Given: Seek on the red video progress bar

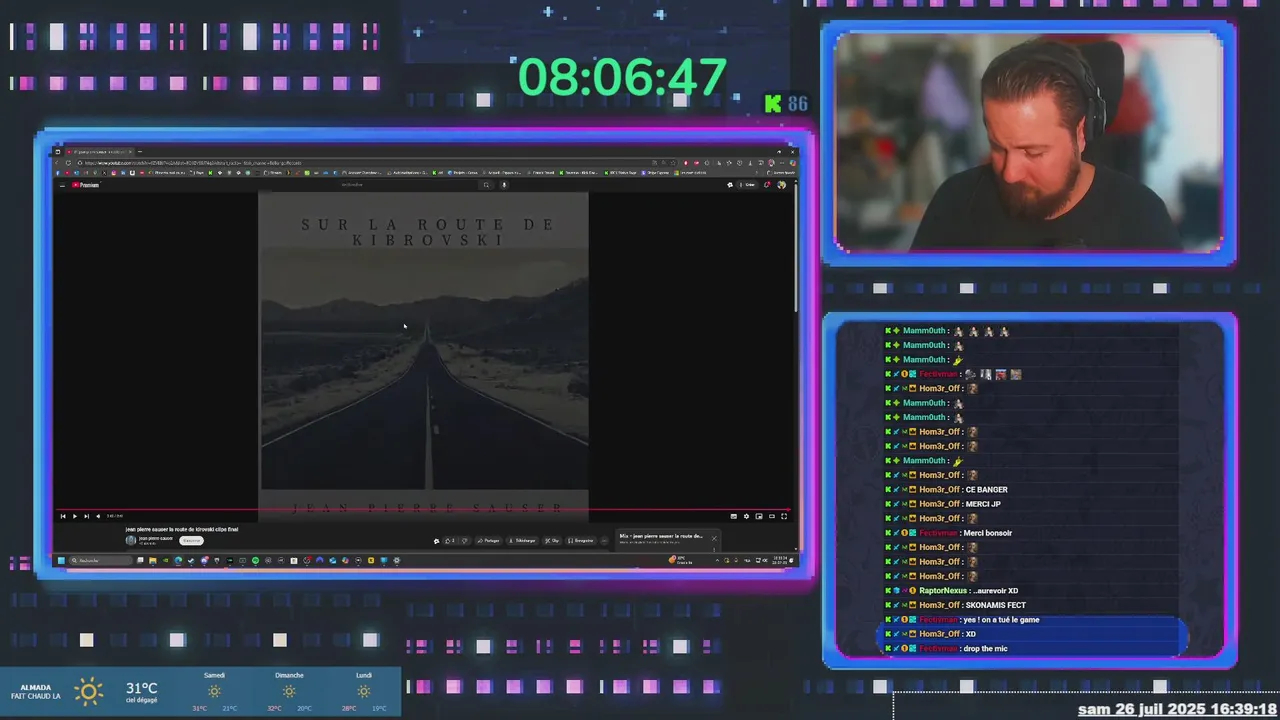Looking at the screenshot, I should coord(422,509).
